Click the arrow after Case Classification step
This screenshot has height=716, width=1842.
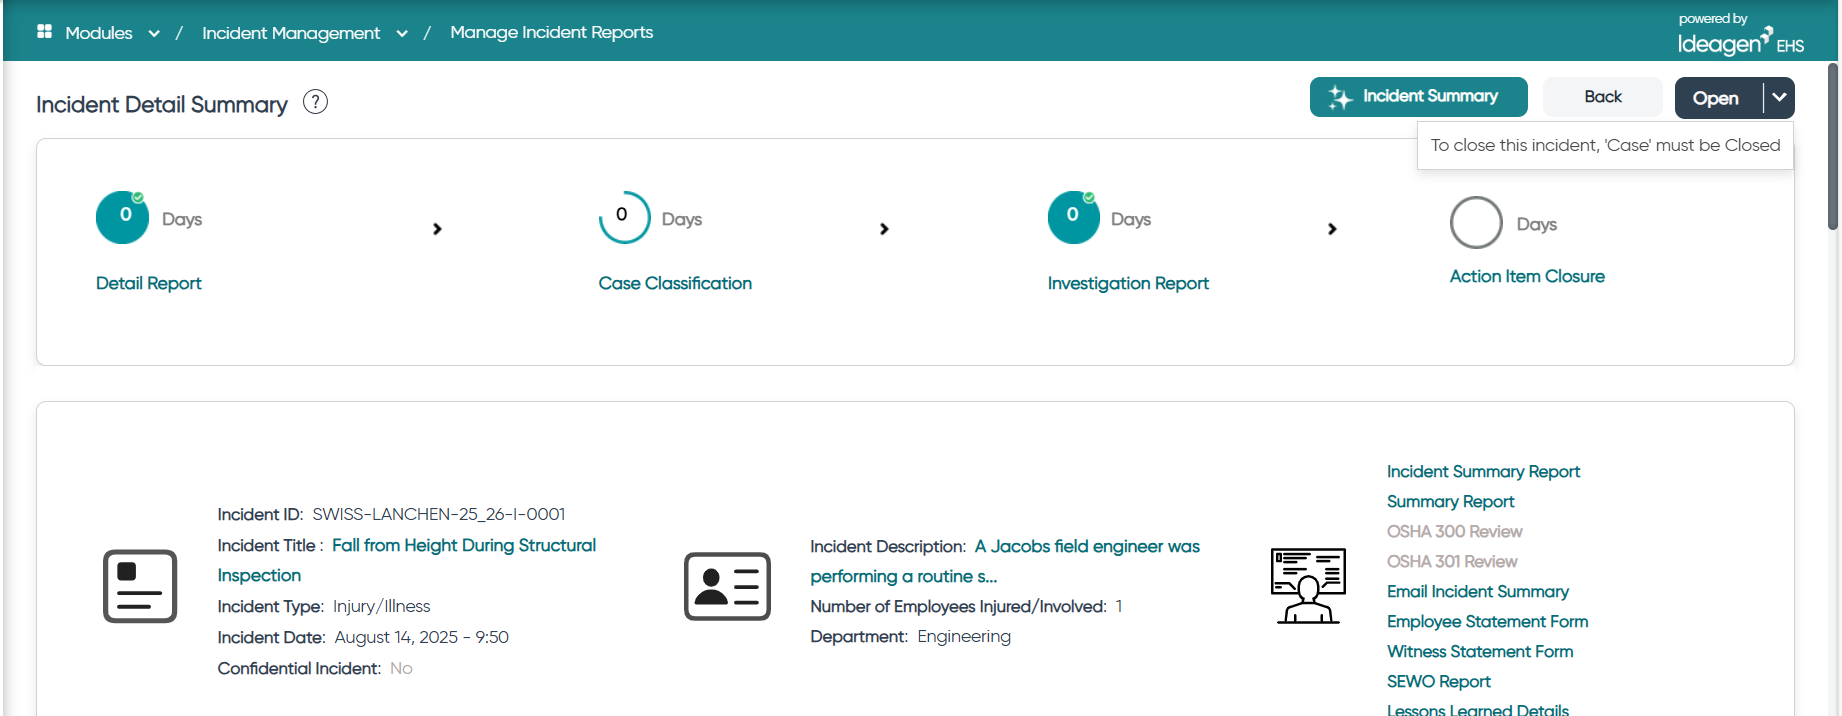click(884, 229)
